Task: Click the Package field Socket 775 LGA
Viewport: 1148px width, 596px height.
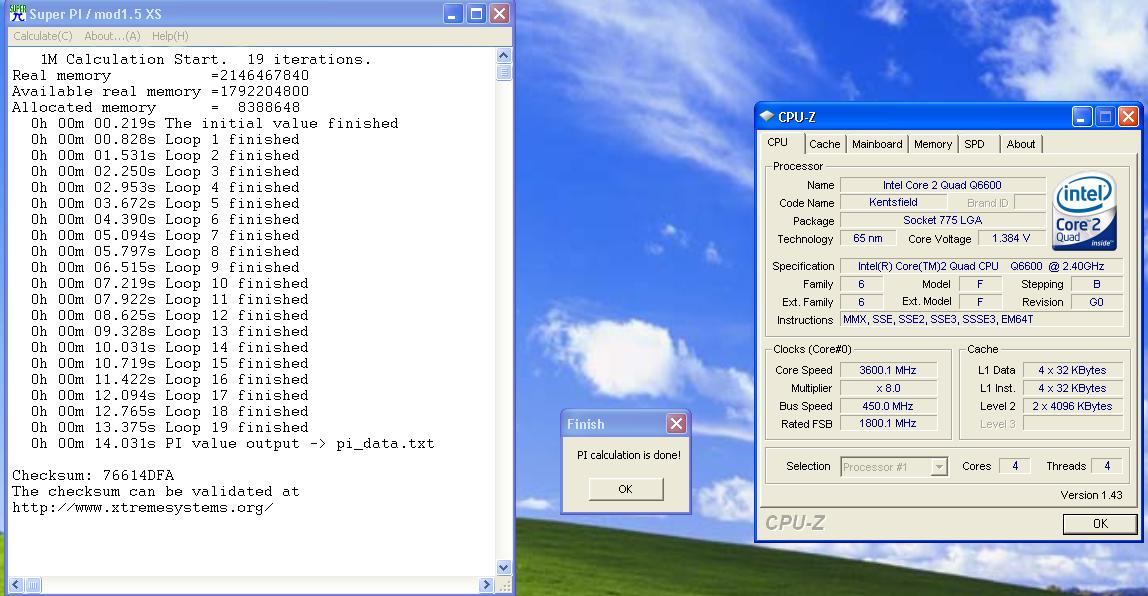Action: coord(942,220)
